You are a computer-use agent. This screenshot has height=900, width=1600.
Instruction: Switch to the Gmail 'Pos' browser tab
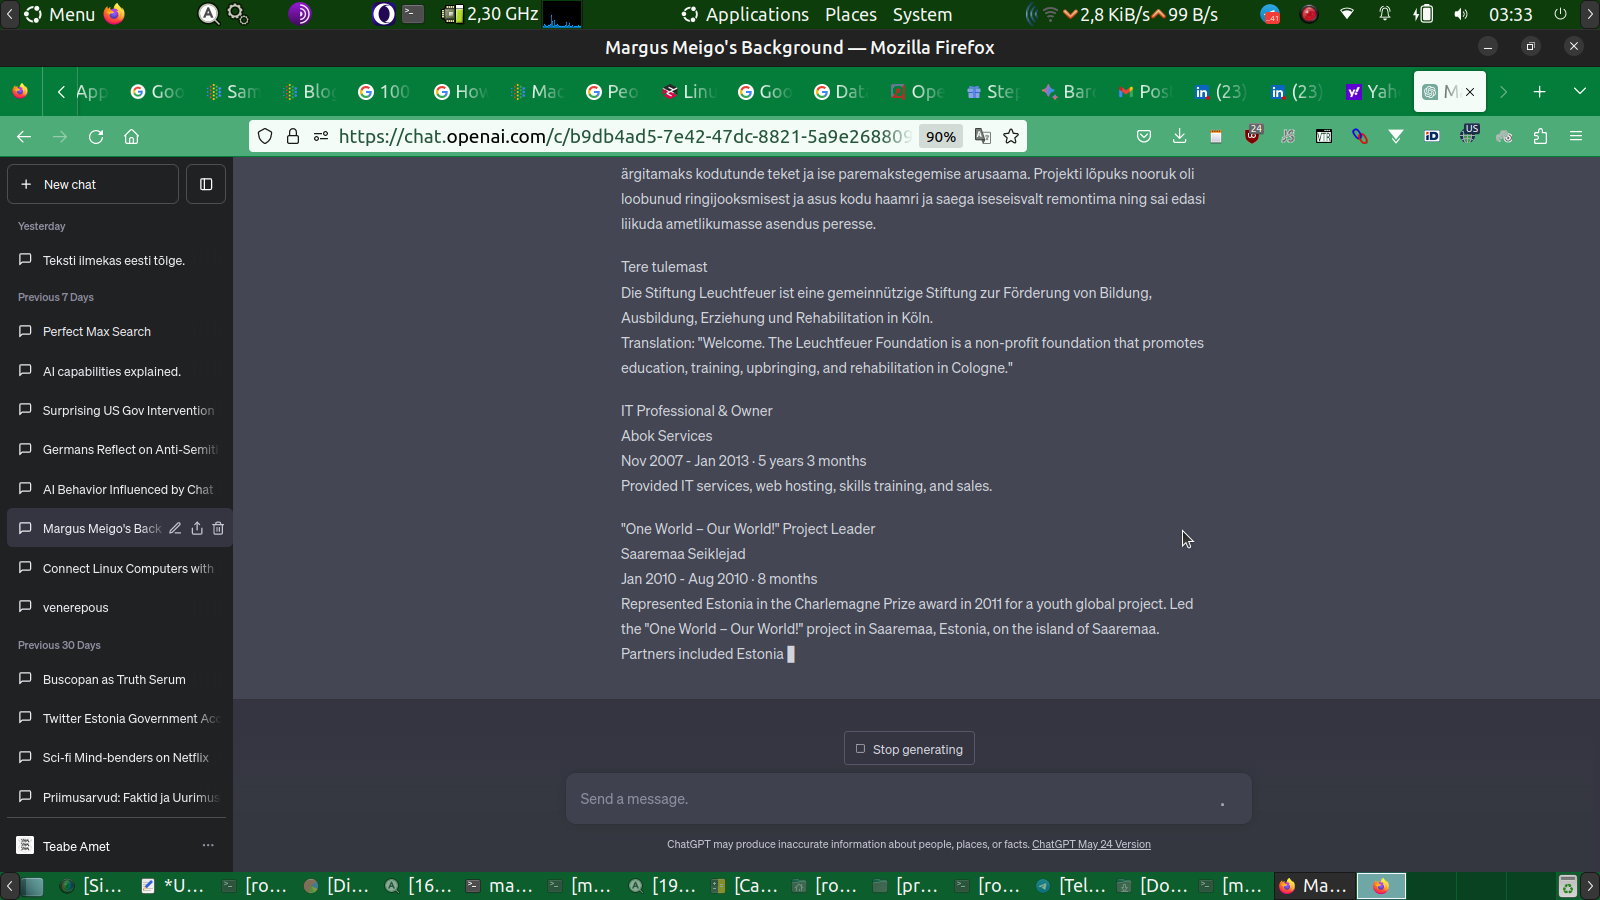click(x=1144, y=92)
